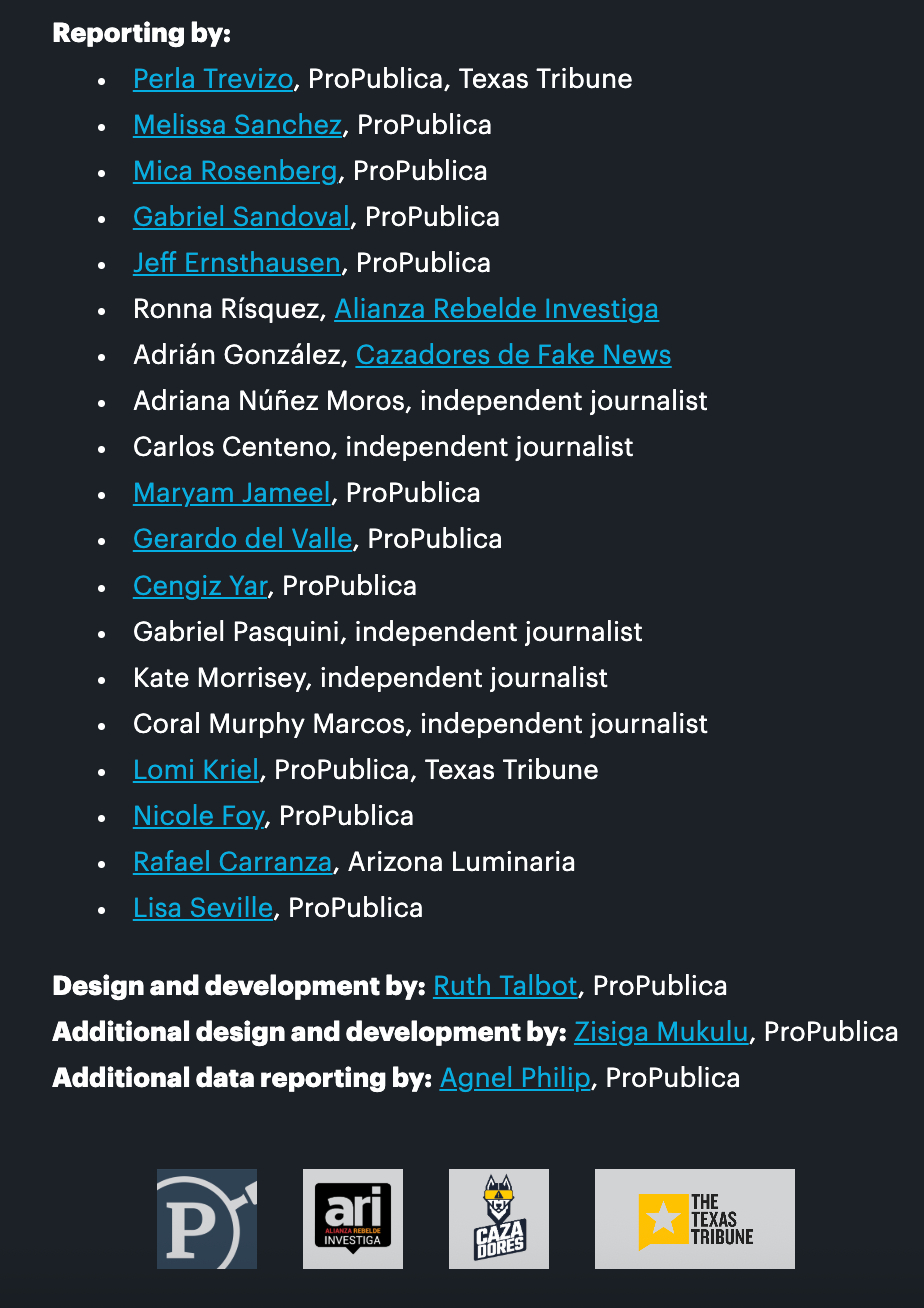924x1308 pixels.
Task: Follow the Rafael Carranza link
Action: [232, 861]
